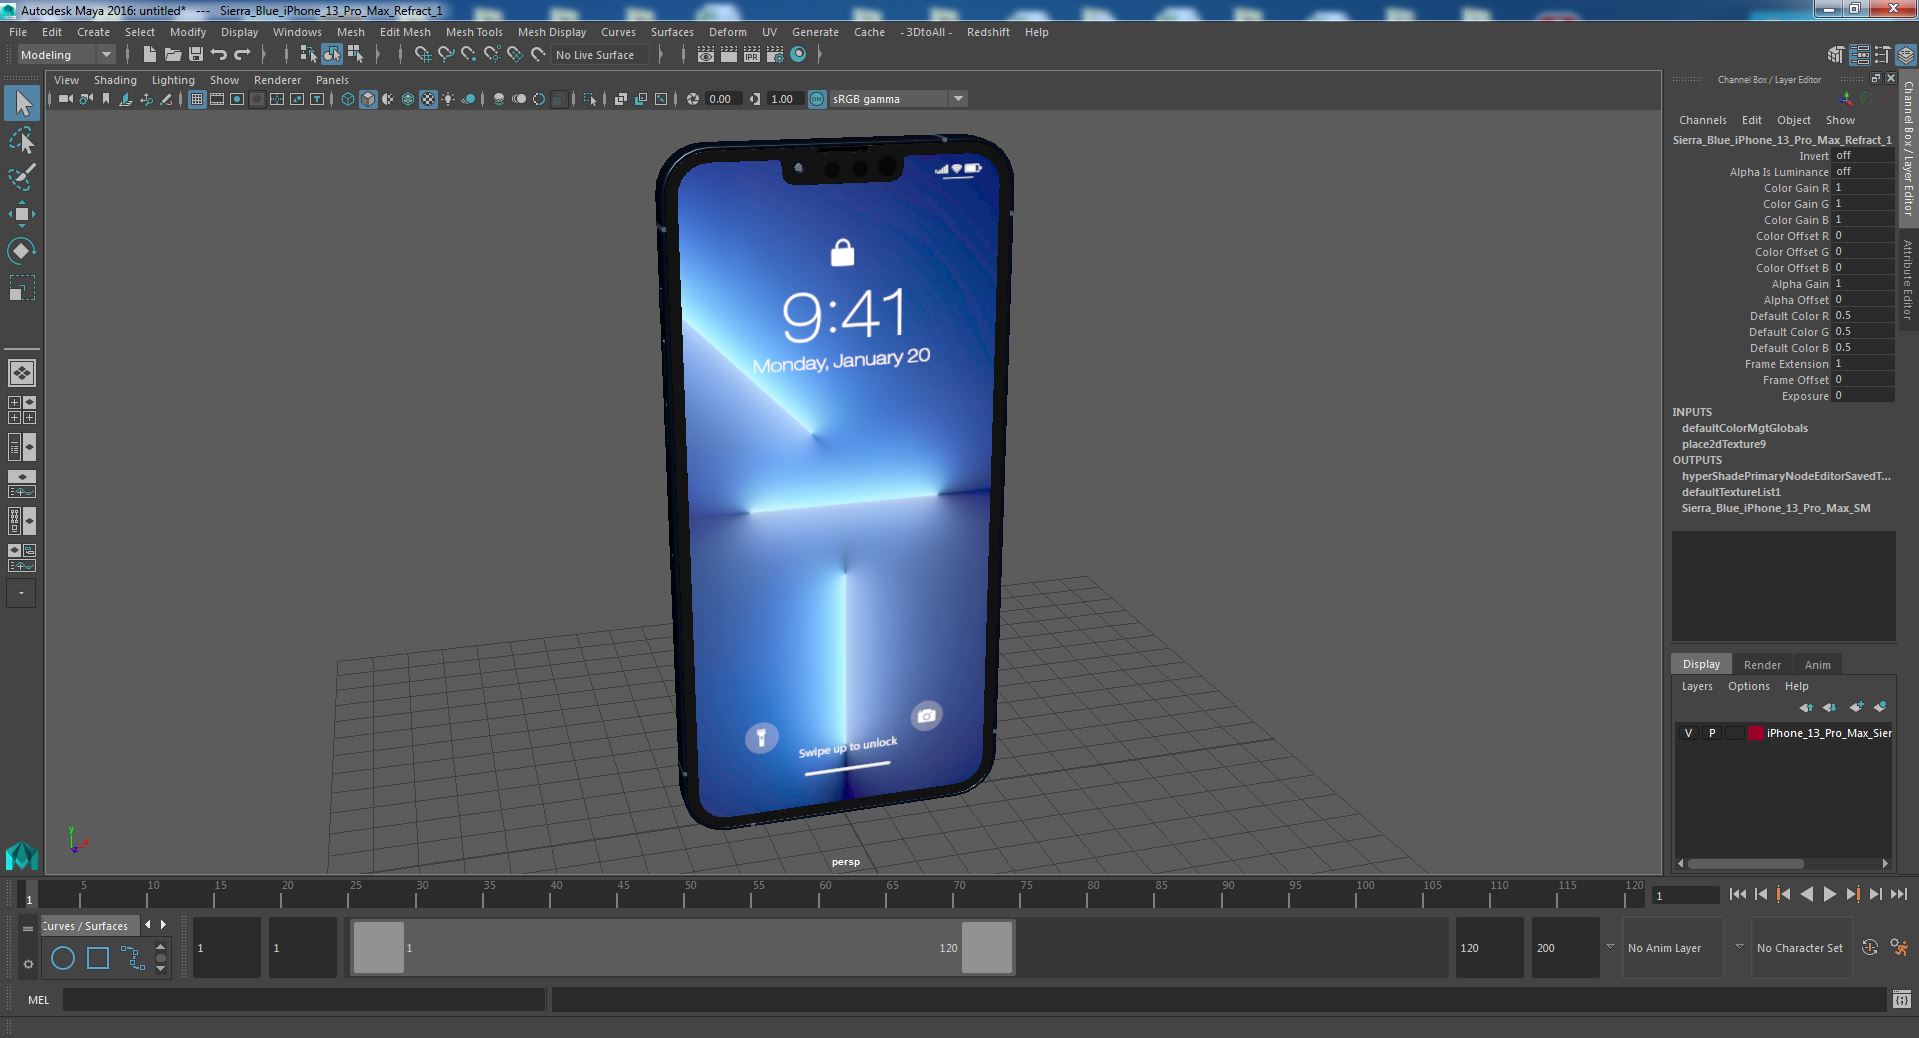Open the Mesh Tools menu
1919x1038 pixels.
coord(474,32)
